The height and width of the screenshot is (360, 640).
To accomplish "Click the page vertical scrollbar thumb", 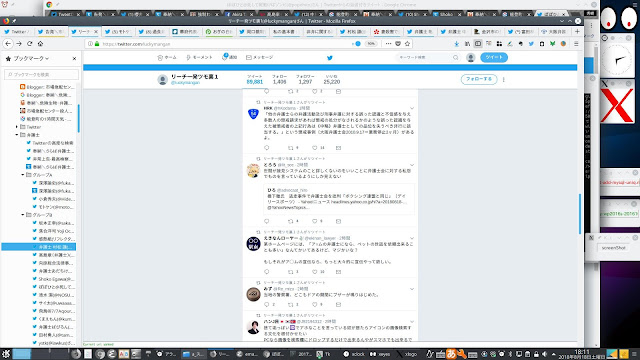I will 580,214.
